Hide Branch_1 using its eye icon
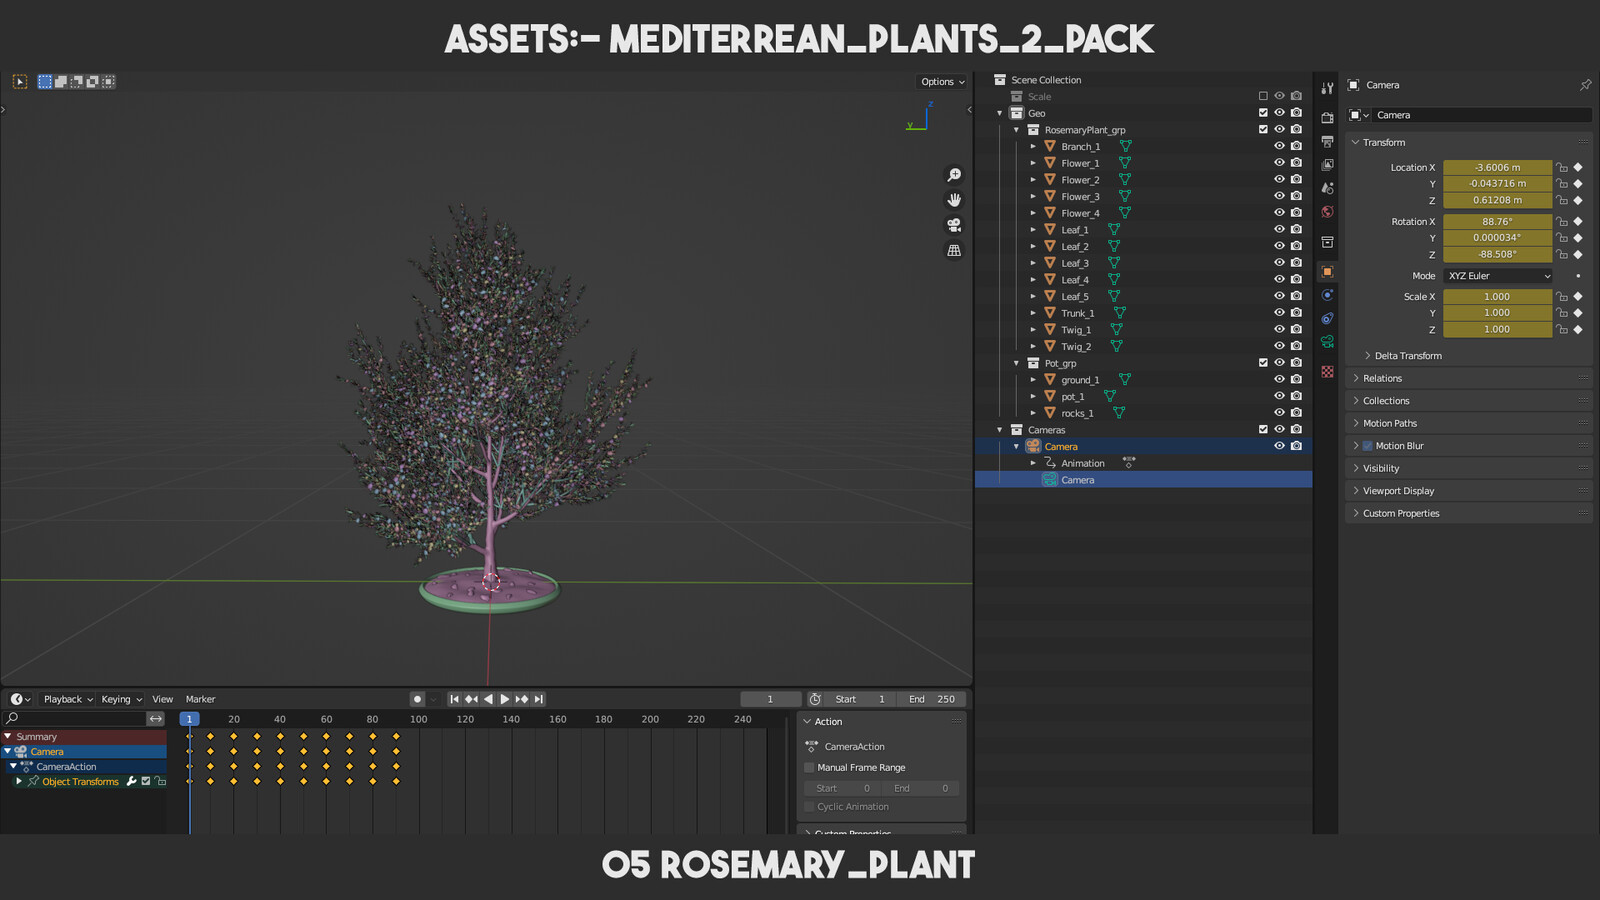The width and height of the screenshot is (1600, 900). (1279, 146)
